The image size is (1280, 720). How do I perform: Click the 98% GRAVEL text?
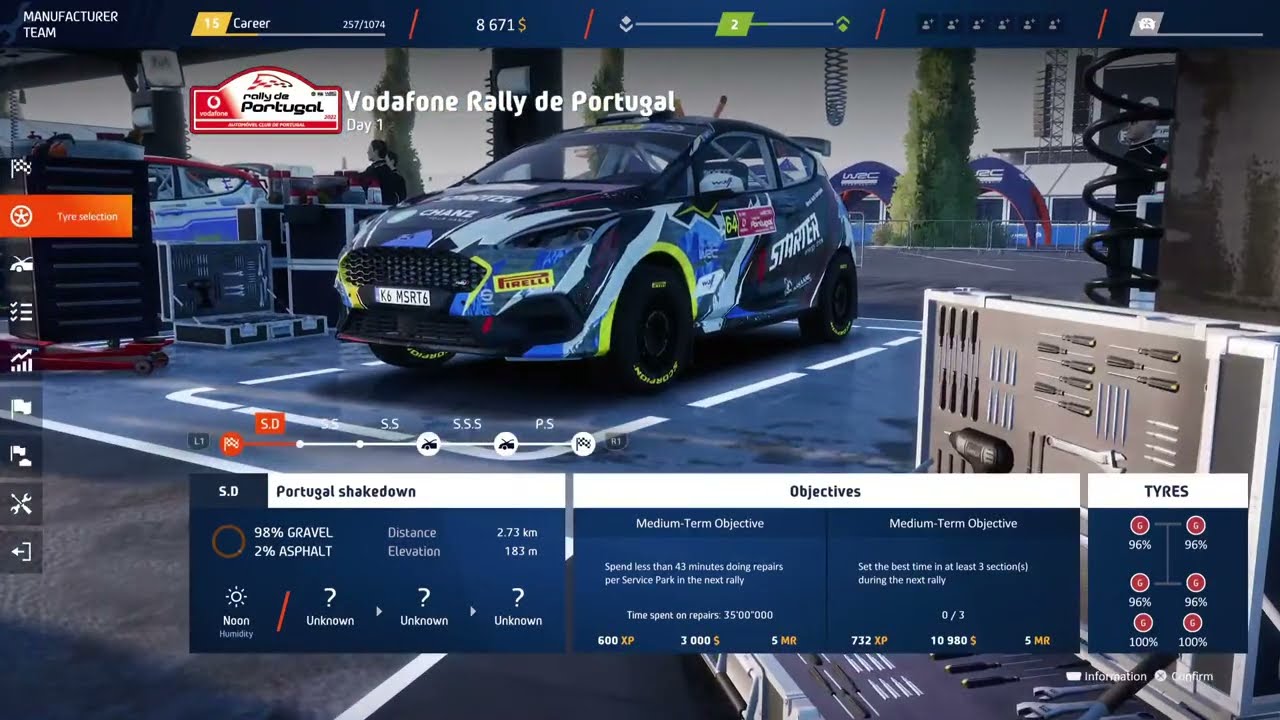pyautogui.click(x=293, y=533)
